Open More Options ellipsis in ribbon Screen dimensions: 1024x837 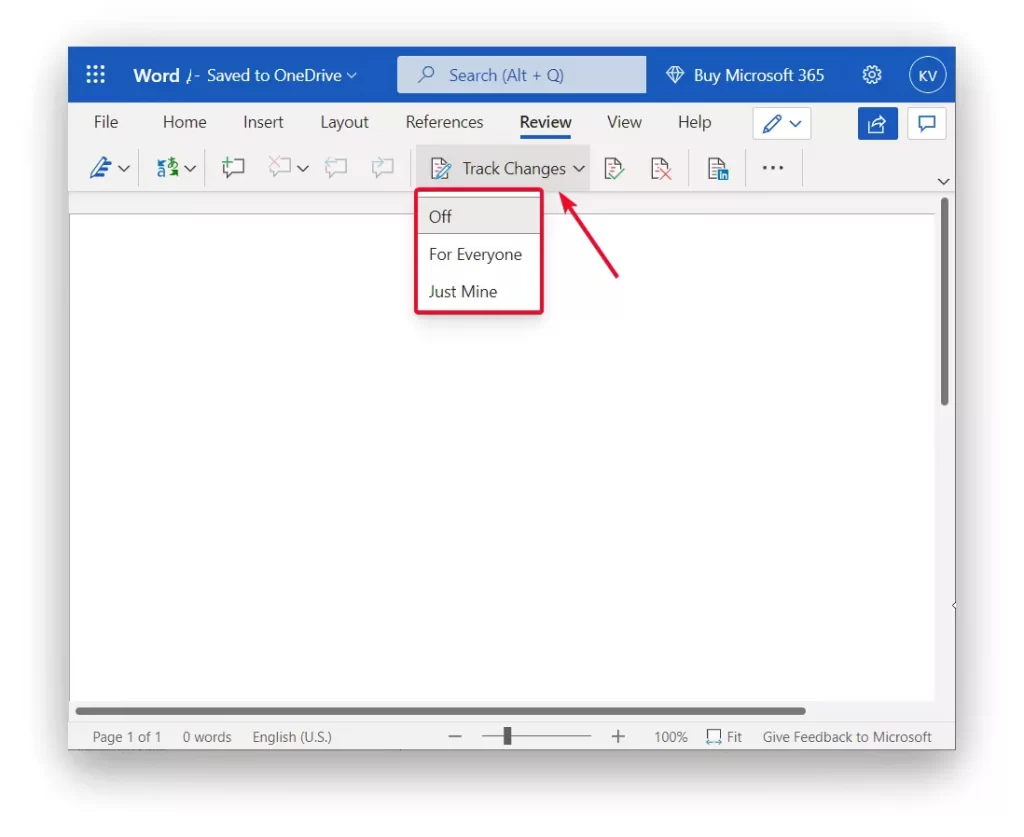773,168
